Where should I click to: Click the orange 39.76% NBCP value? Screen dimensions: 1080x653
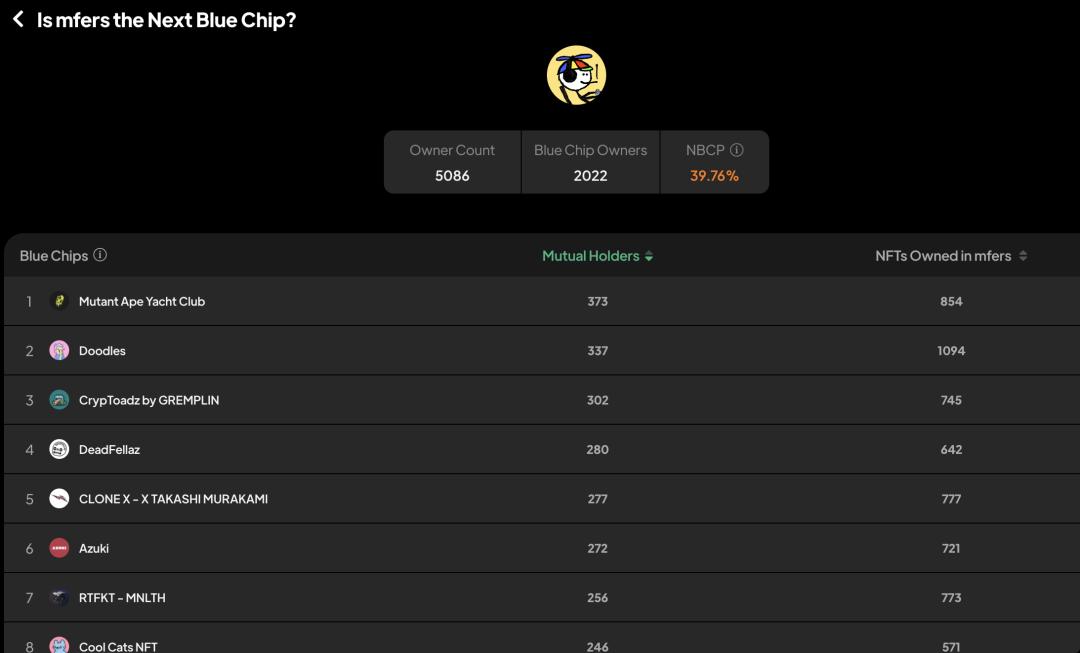coord(714,176)
